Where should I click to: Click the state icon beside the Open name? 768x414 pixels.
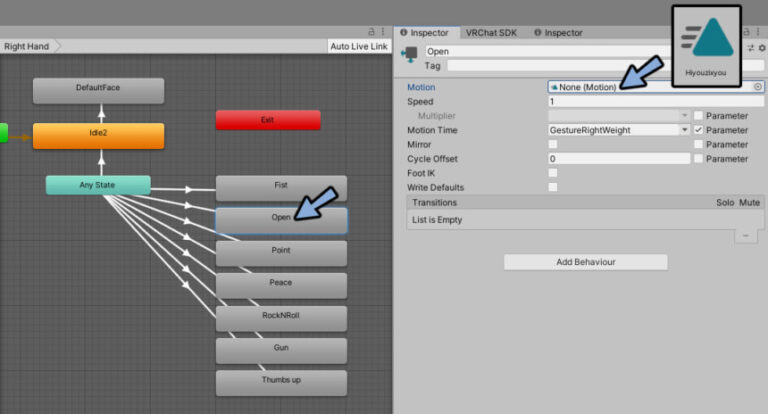[x=409, y=56]
